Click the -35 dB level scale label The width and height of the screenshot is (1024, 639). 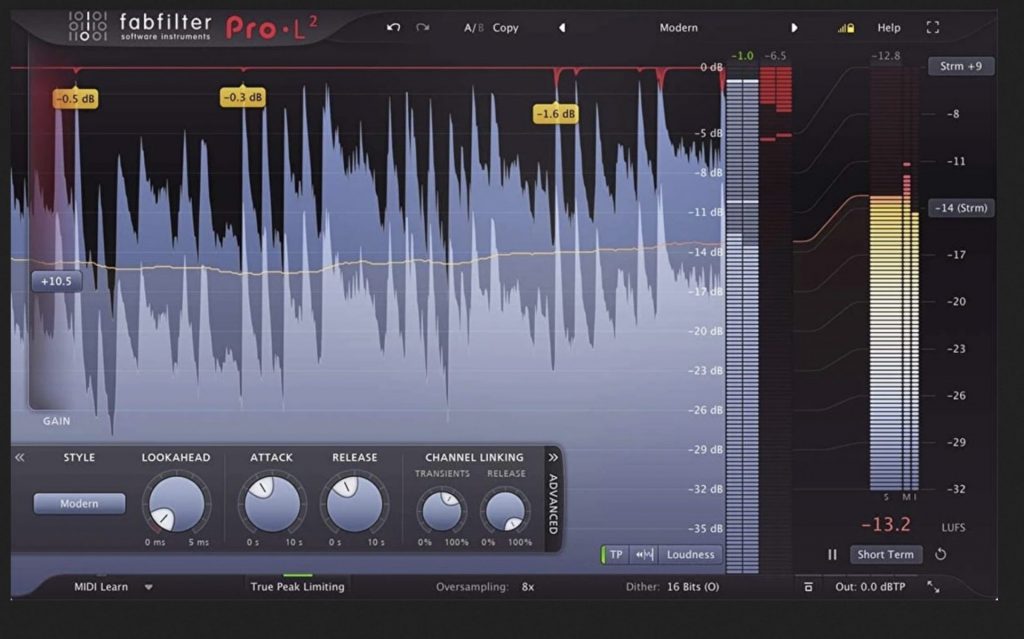pos(705,528)
